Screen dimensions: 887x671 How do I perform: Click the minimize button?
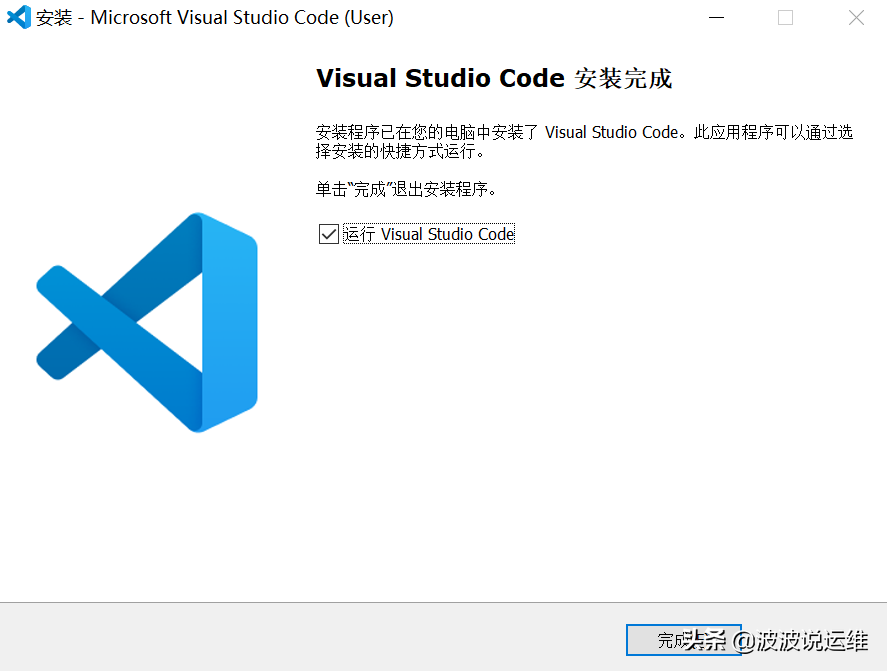(x=716, y=17)
